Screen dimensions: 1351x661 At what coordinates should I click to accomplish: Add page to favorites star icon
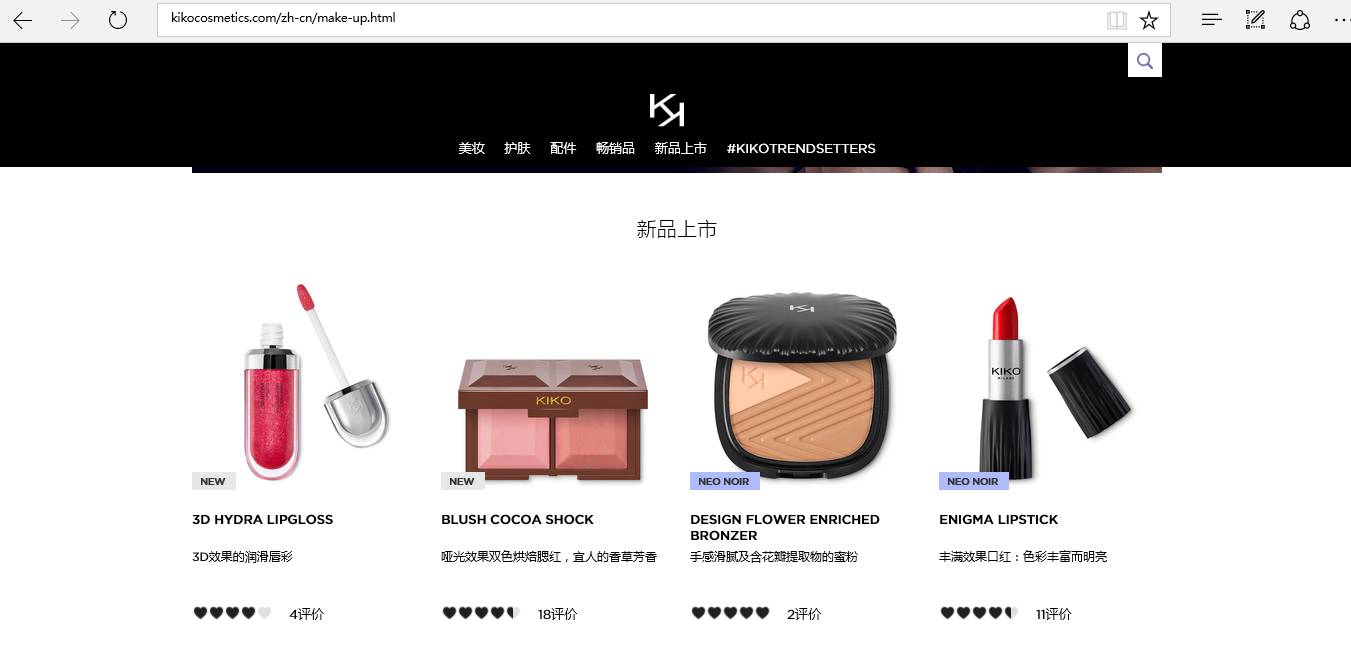tap(1149, 20)
